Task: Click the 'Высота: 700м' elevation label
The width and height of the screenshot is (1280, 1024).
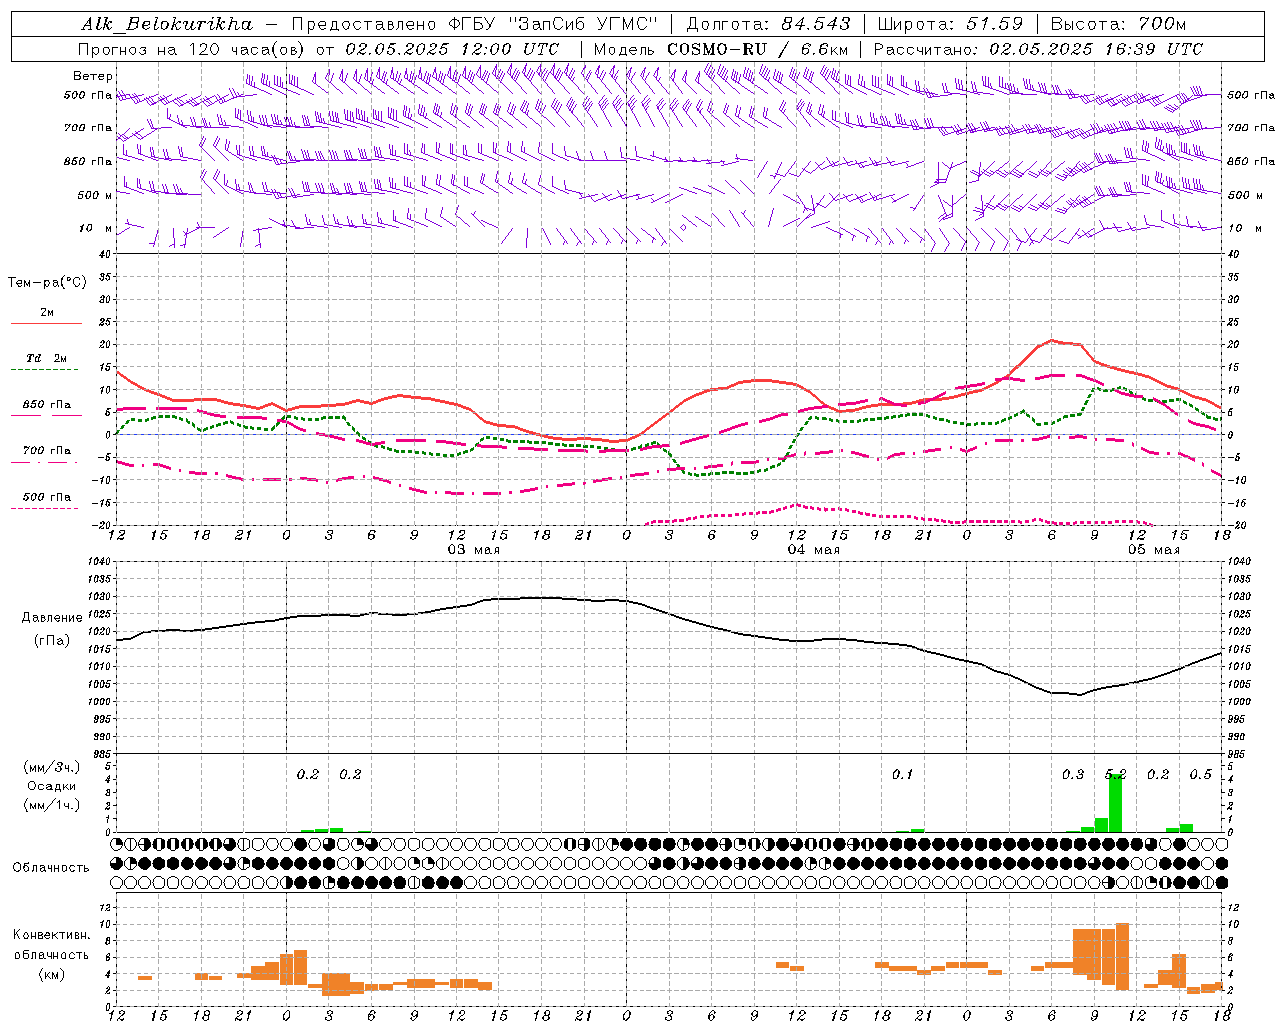Action: (x=1118, y=24)
